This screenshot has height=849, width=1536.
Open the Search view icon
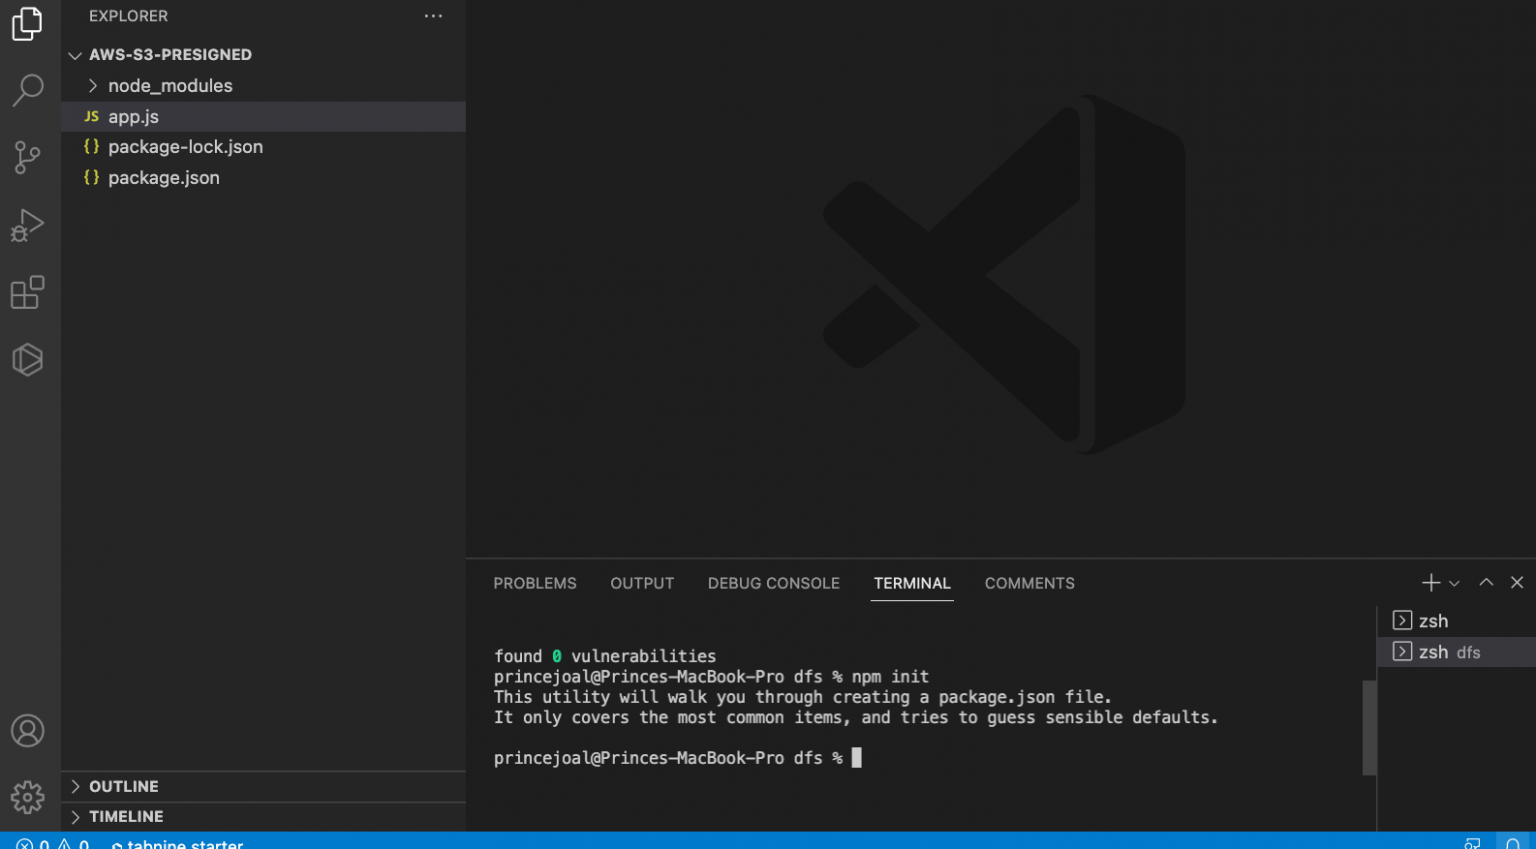(27, 90)
